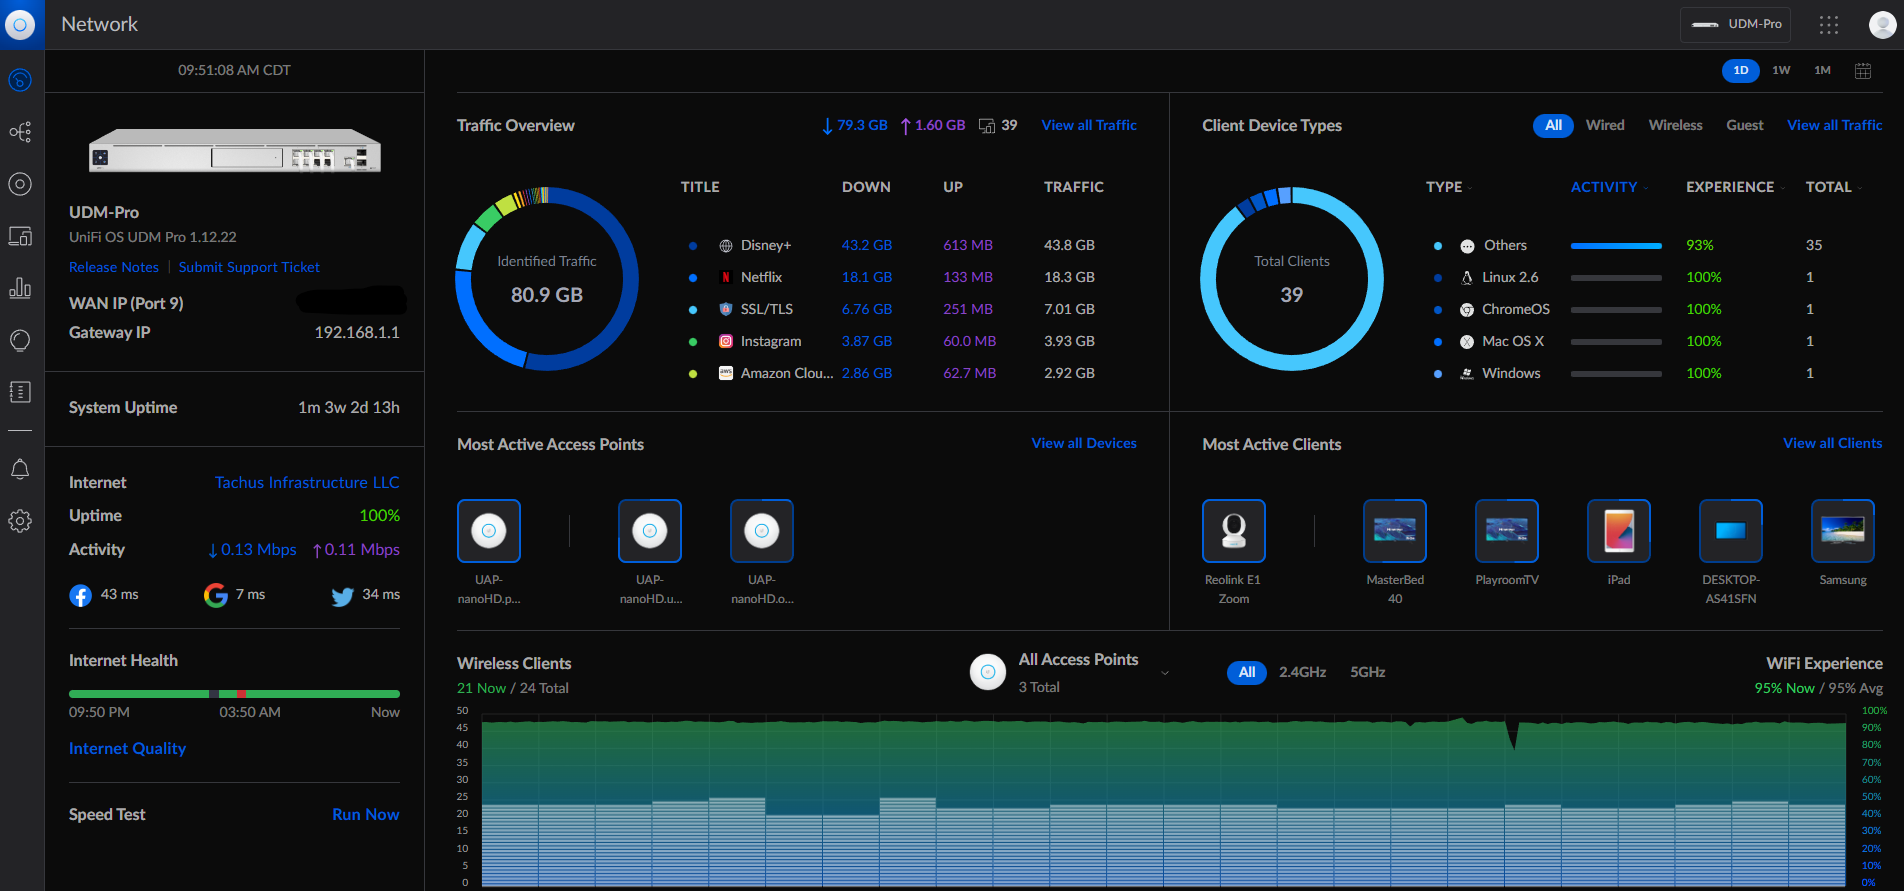This screenshot has width=1904, height=891.
Task: Sort device types by TOTAL column
Action: click(x=1833, y=187)
